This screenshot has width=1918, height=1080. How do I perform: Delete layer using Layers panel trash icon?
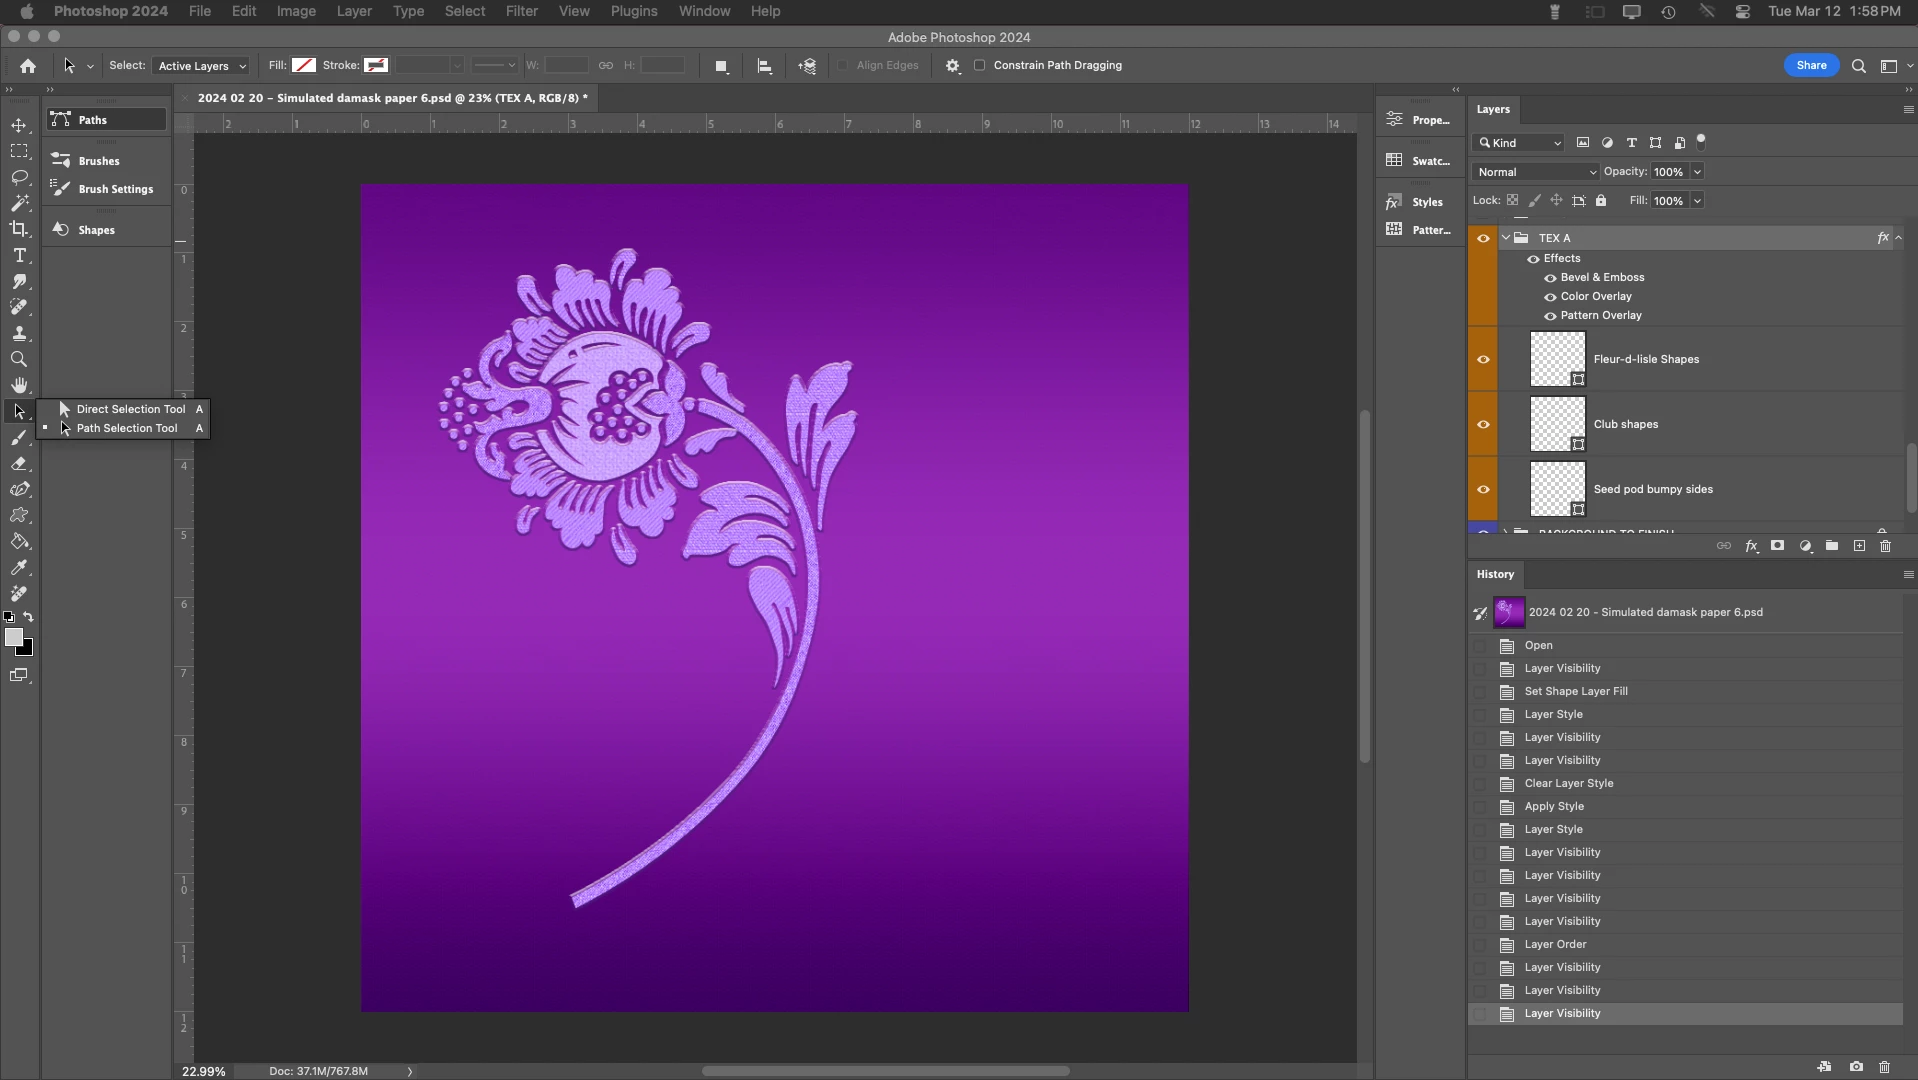(x=1885, y=546)
